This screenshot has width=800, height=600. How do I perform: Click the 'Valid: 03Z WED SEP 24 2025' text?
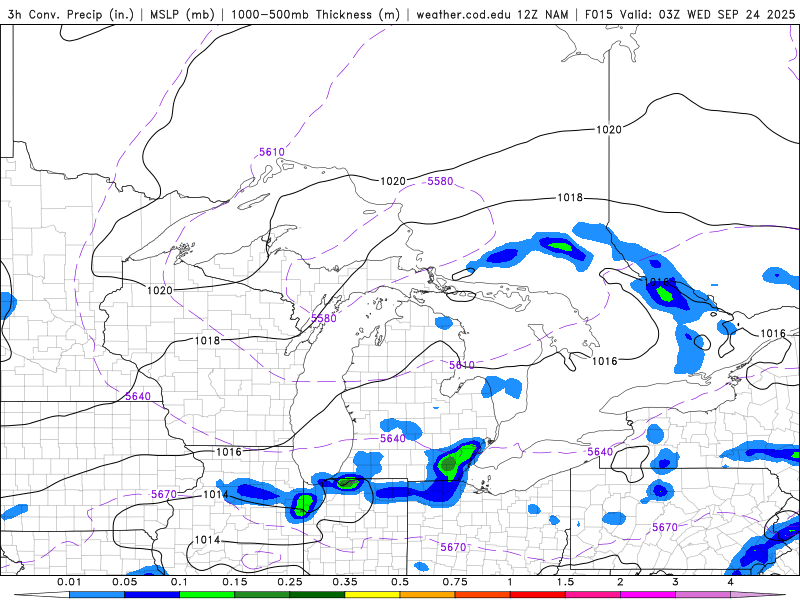(x=707, y=14)
